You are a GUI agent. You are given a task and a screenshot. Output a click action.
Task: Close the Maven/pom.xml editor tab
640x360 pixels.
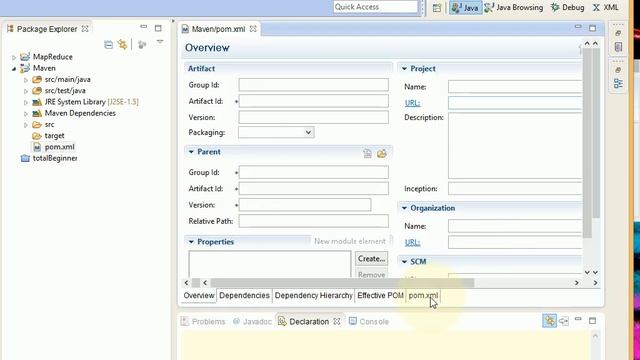[253, 29]
